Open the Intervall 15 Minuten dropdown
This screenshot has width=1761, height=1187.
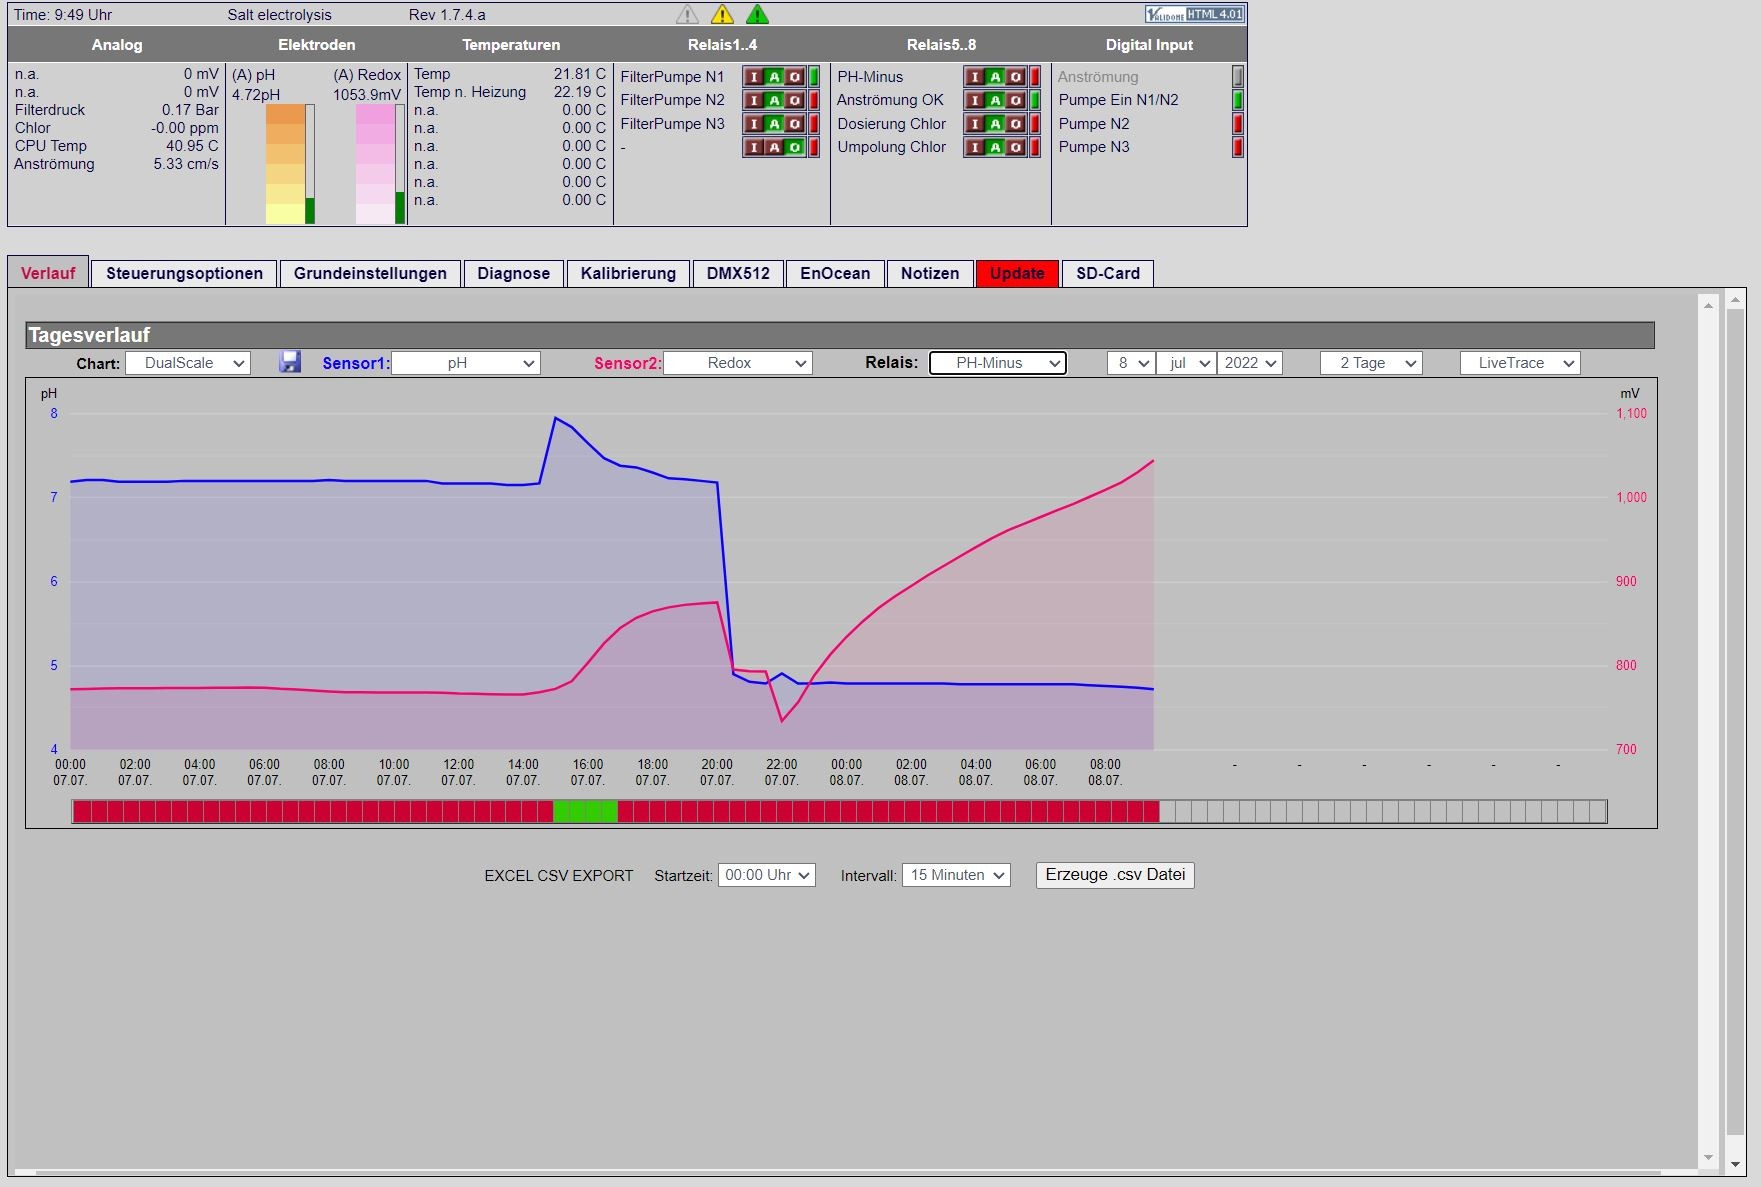(x=956, y=875)
